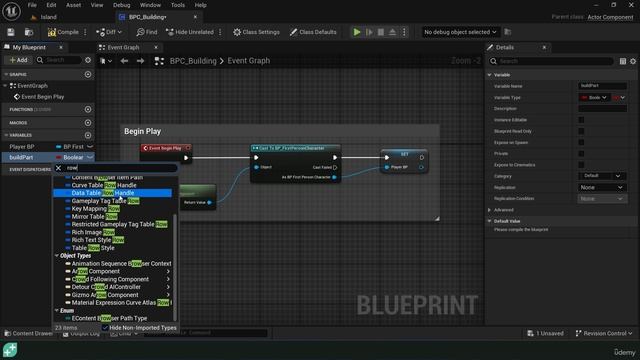Add a new graph with plus icon
Image resolution: width=640 pixels, height=360 pixels.
(x=88, y=74)
